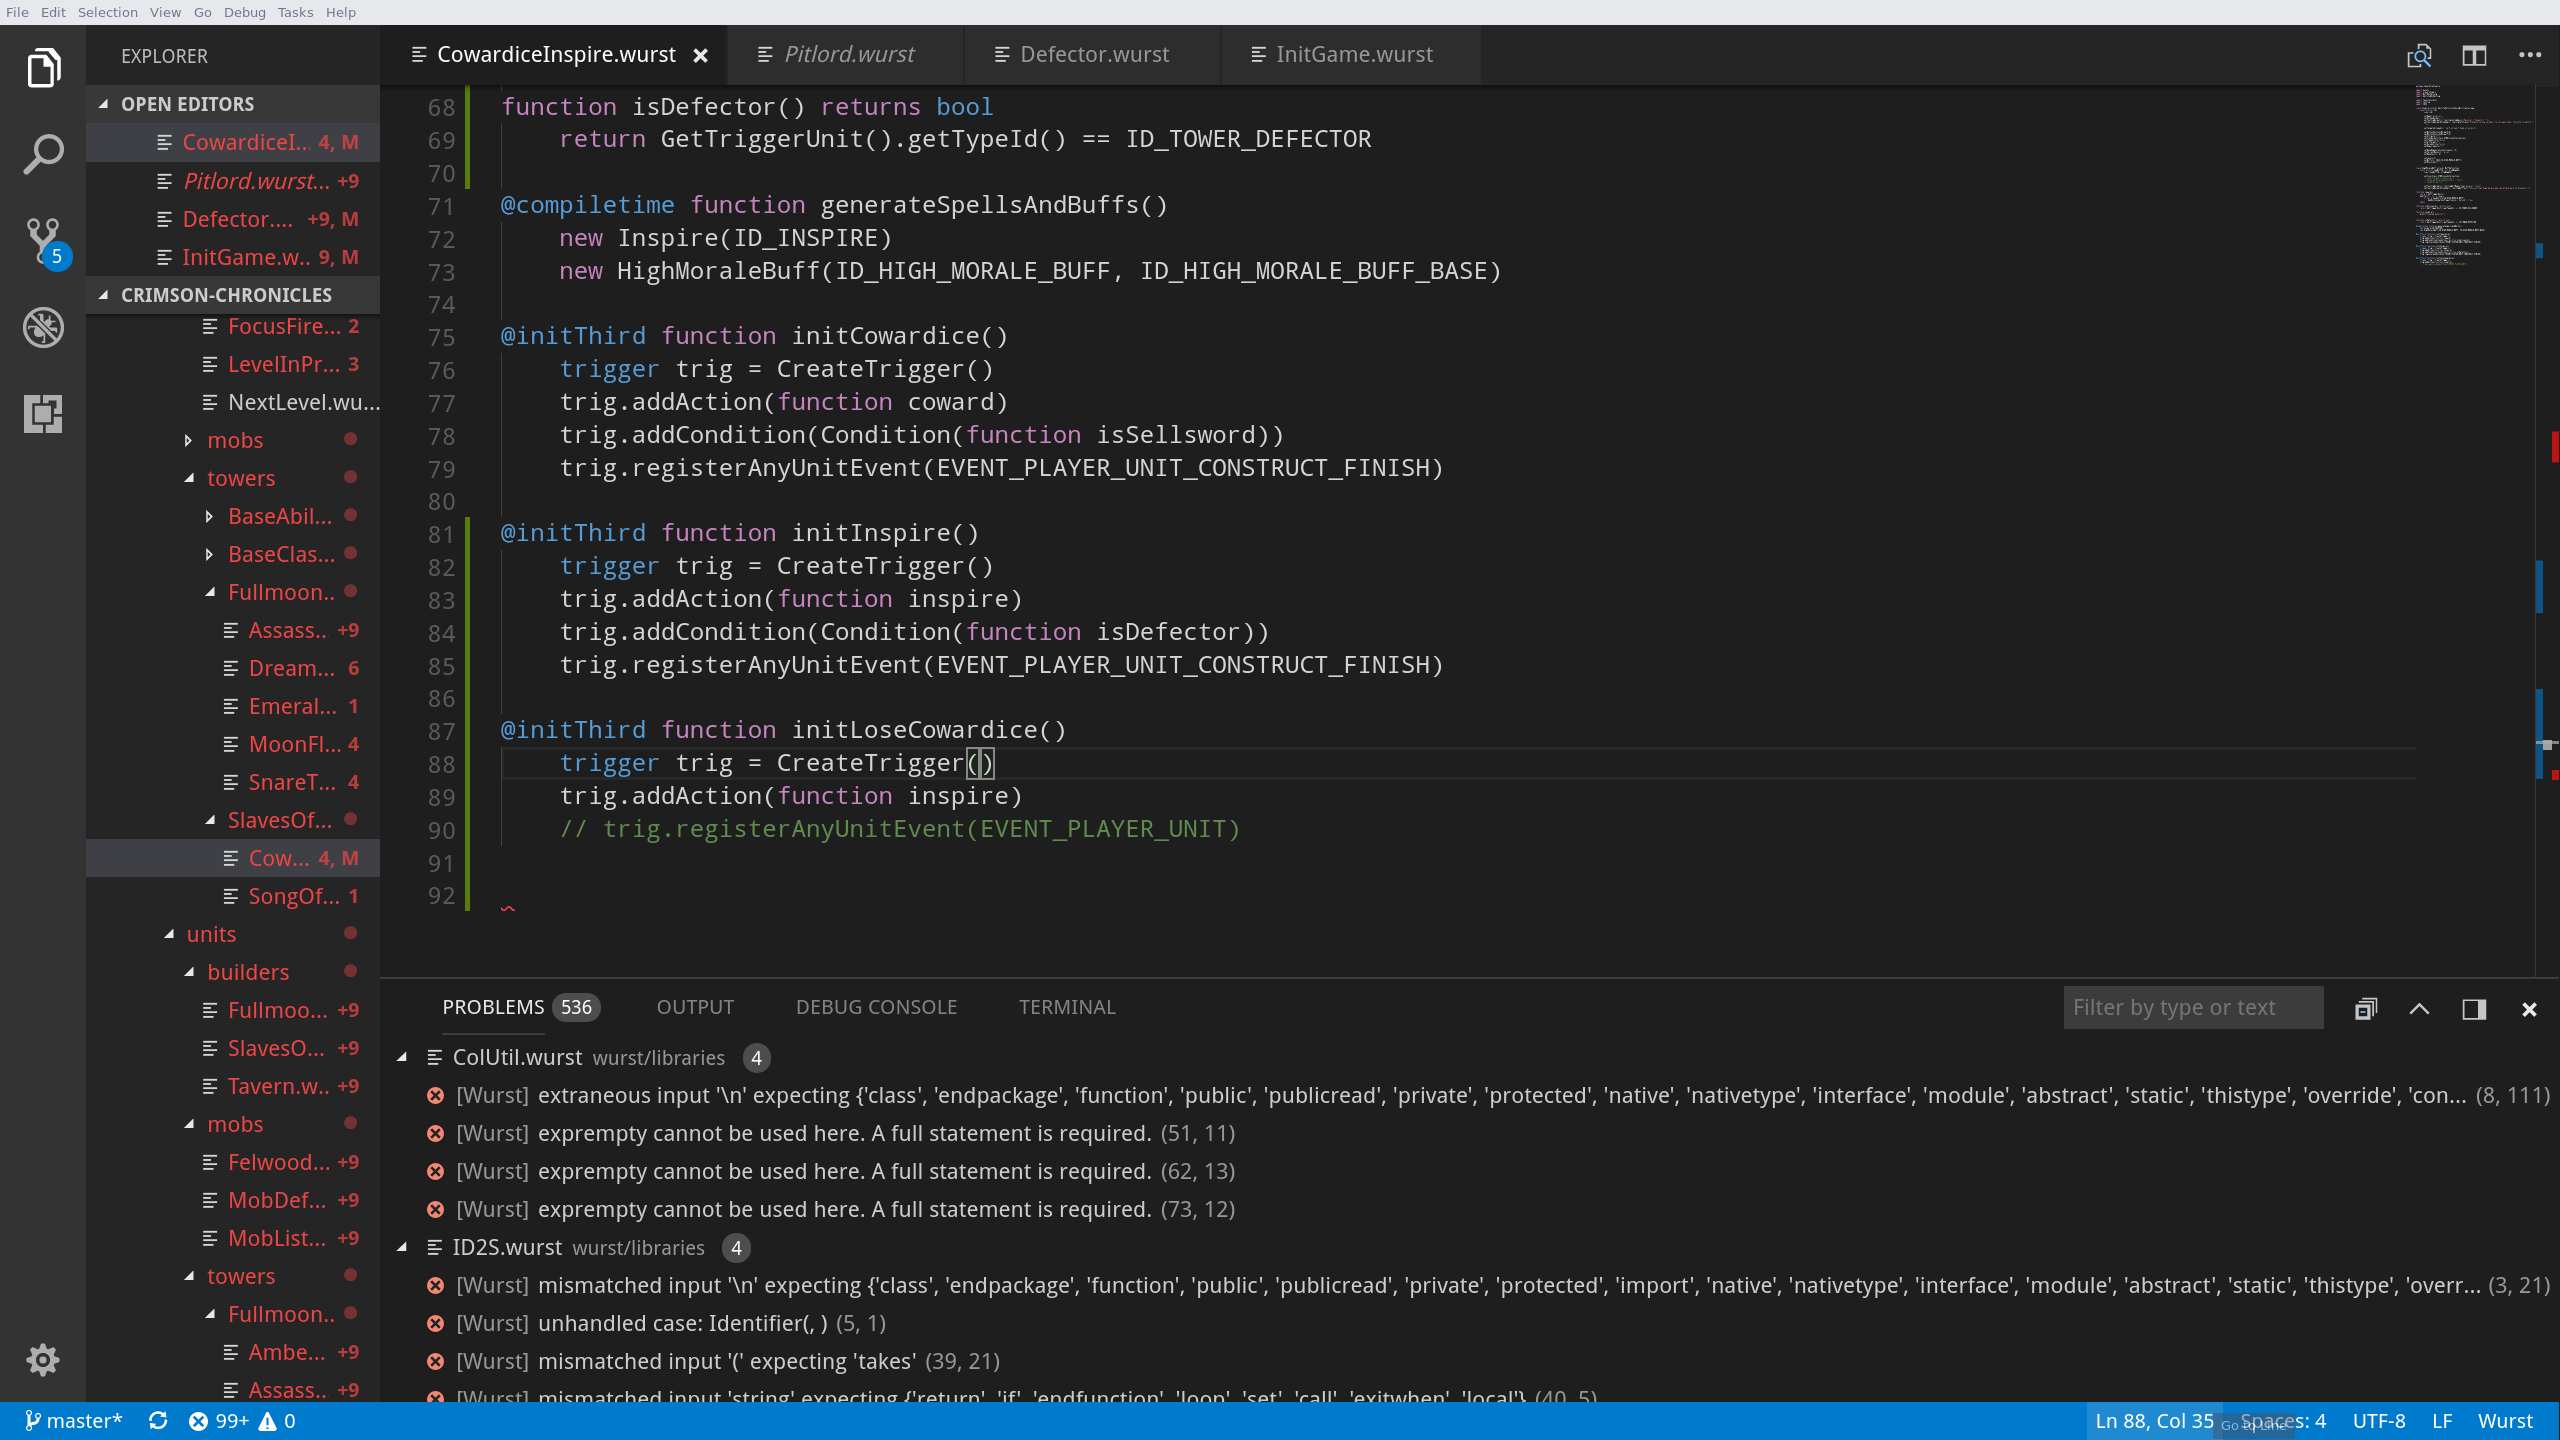Click the master* branch in status bar
The image size is (2560, 1440).
pyautogui.click(x=74, y=1421)
